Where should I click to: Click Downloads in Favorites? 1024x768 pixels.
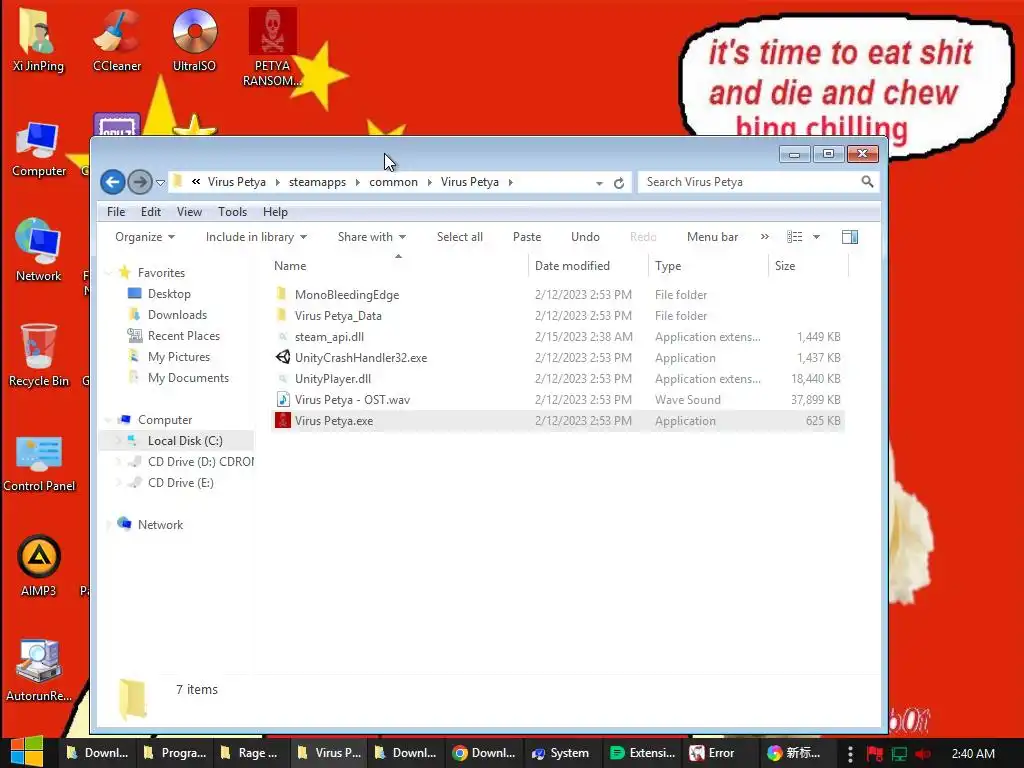pyautogui.click(x=177, y=315)
